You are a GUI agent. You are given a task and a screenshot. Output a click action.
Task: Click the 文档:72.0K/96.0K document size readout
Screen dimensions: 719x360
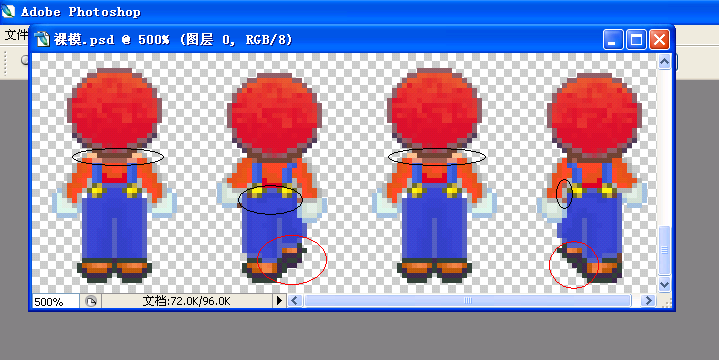[x=187, y=301]
